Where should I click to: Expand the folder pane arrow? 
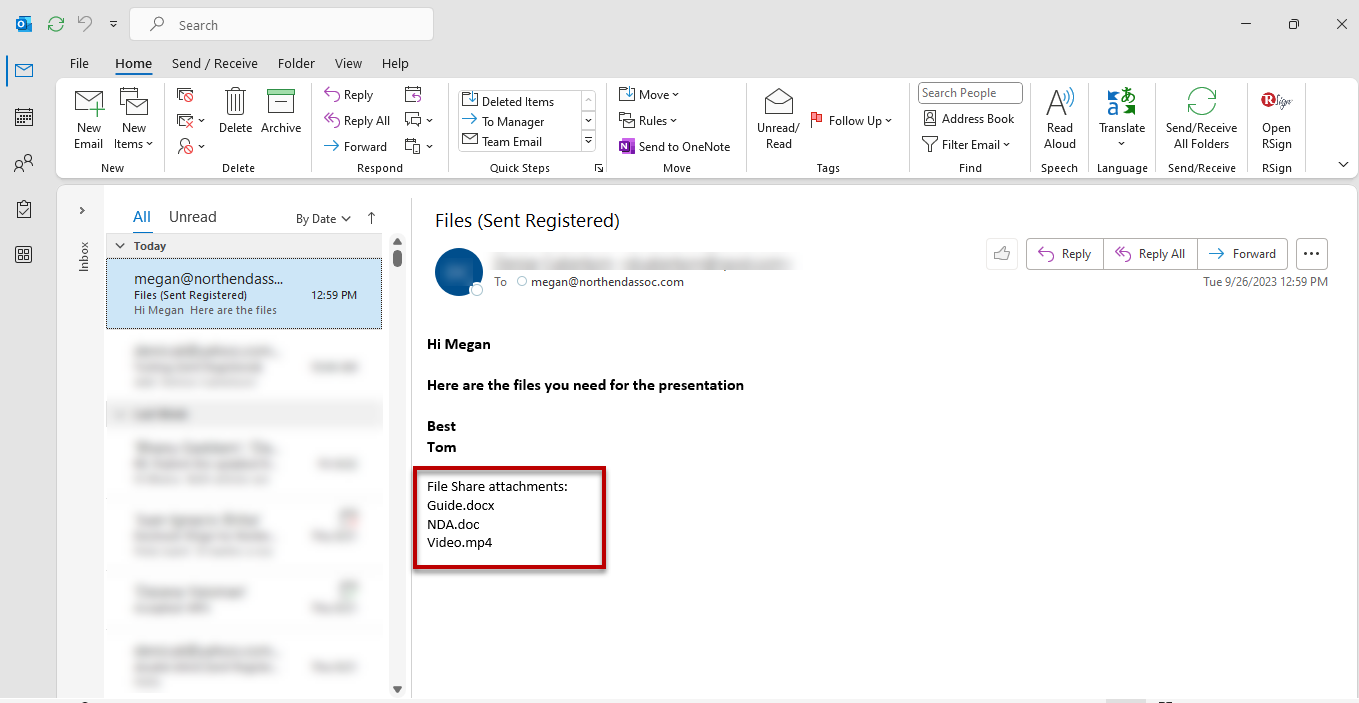coord(82,211)
